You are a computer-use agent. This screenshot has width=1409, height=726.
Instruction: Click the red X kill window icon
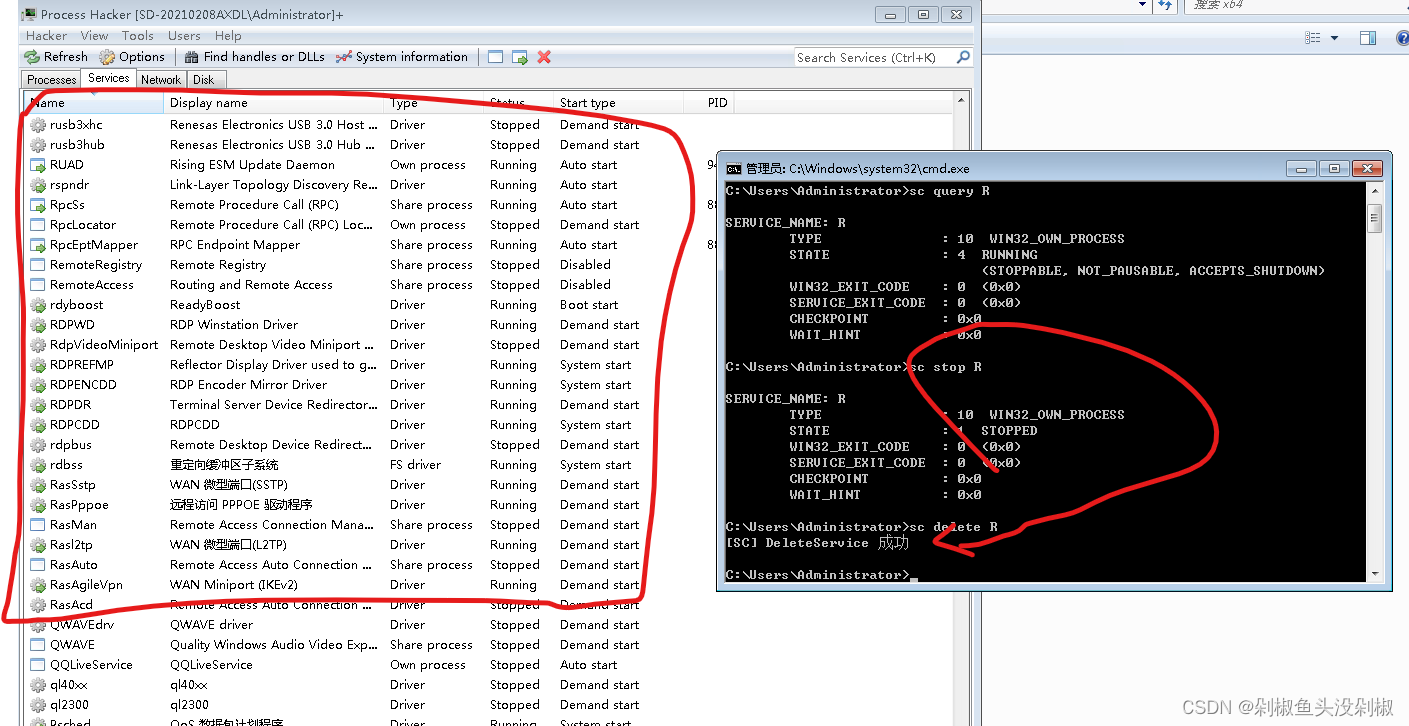[x=544, y=57]
